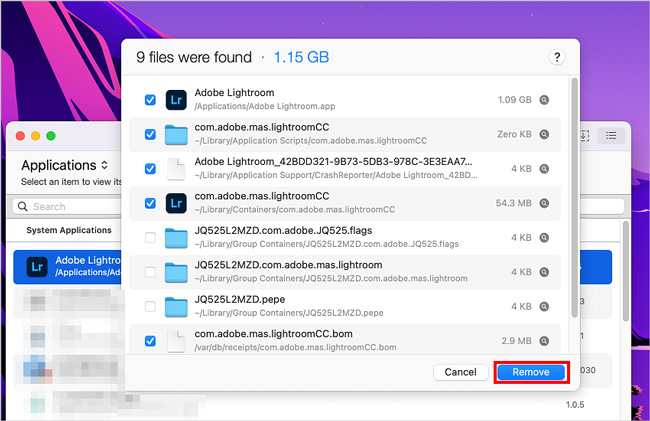Uncheck Containers com.adobe.mas.lightroomCC checkbox
This screenshot has width=650, height=421.
150,203
